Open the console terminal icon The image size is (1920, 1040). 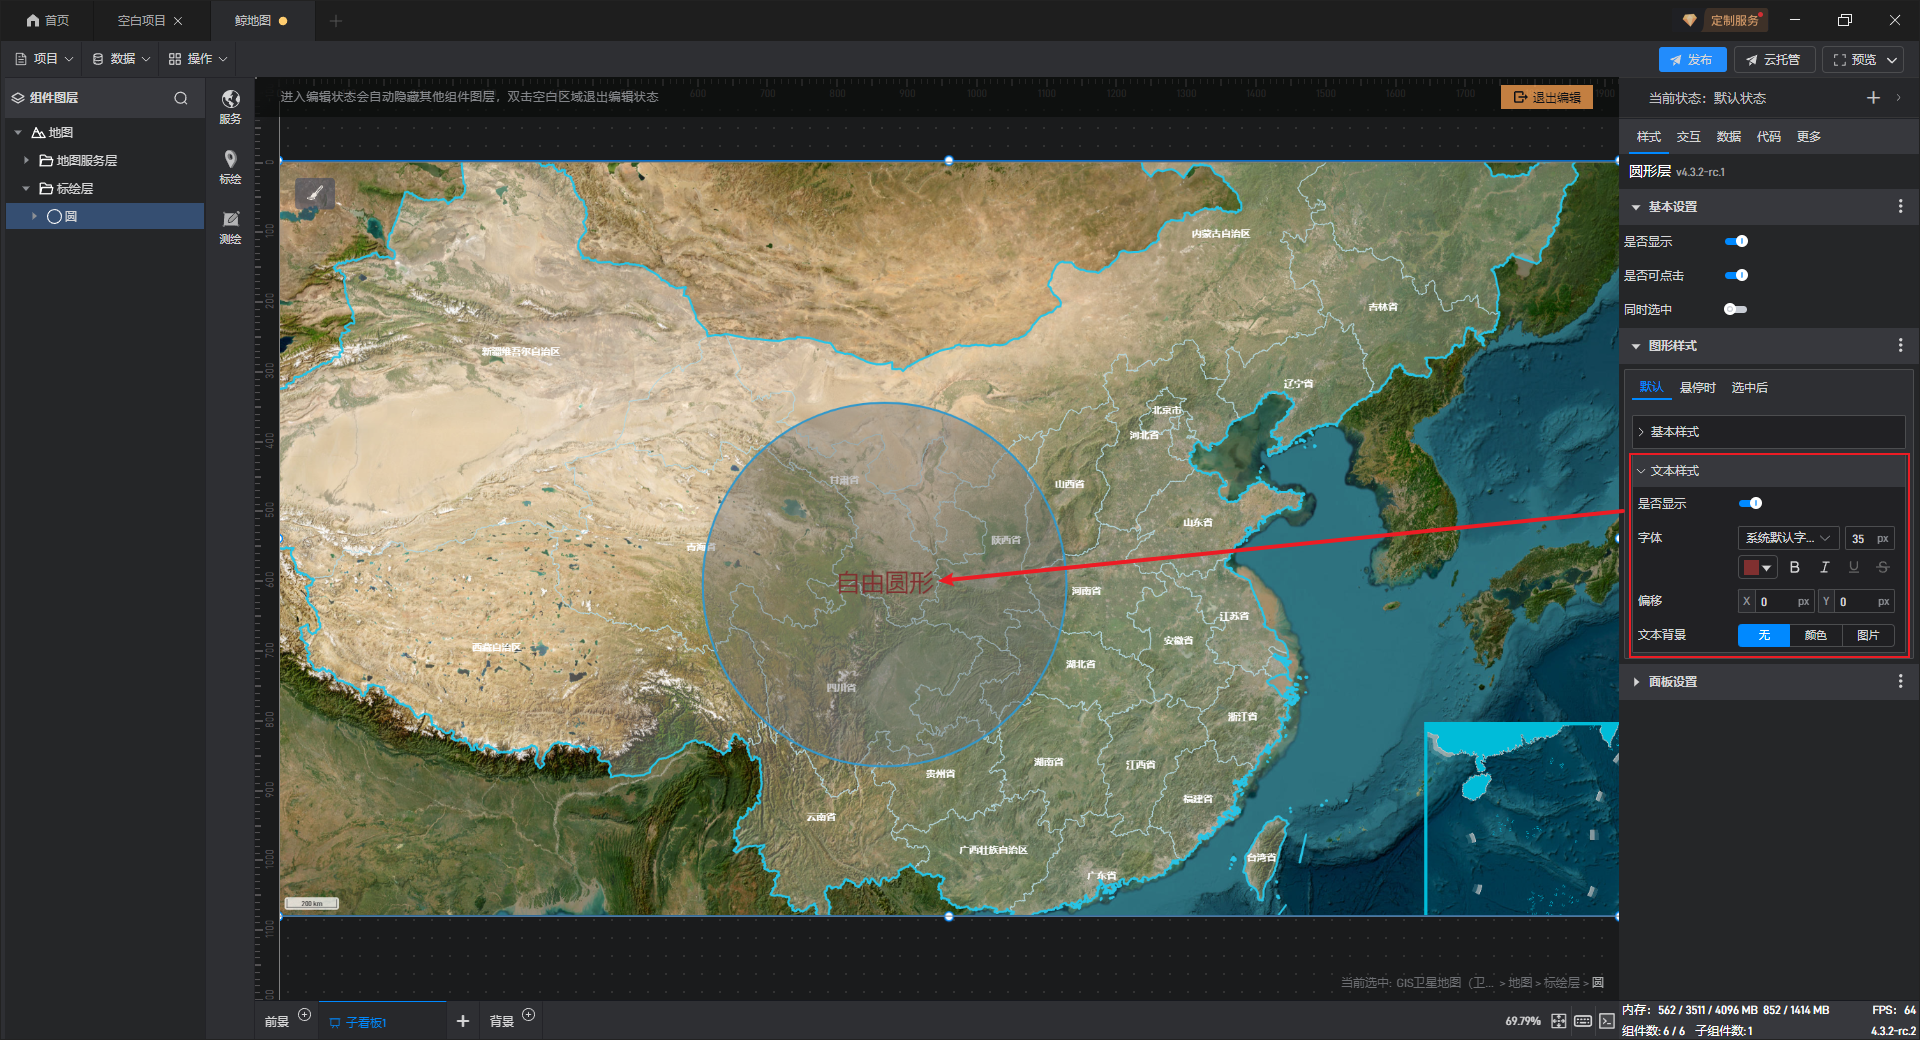(1606, 1021)
